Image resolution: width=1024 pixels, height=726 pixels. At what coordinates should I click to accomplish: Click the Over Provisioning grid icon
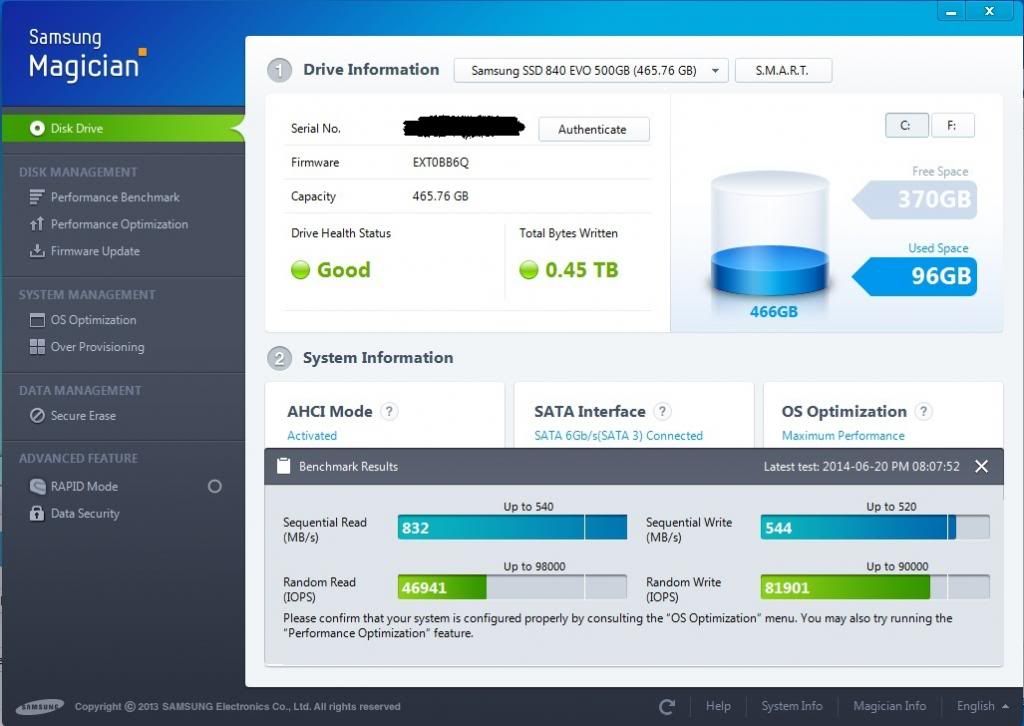(x=37, y=347)
